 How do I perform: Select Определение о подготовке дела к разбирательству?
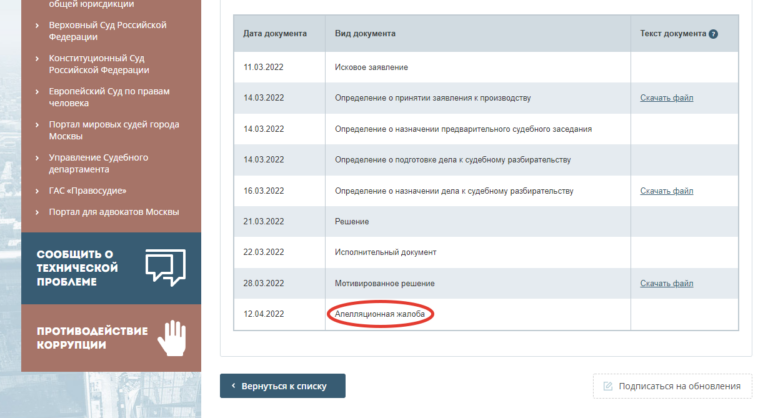pos(453,160)
